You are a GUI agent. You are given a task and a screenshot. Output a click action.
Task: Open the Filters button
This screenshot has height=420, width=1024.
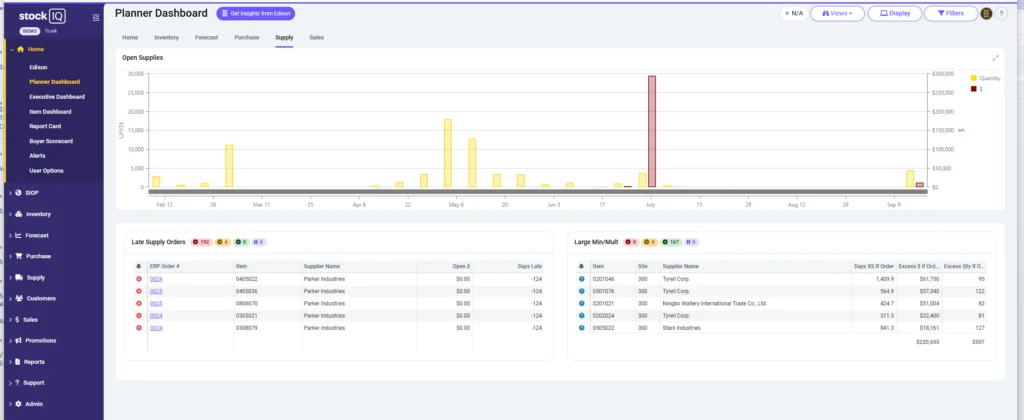(x=951, y=13)
